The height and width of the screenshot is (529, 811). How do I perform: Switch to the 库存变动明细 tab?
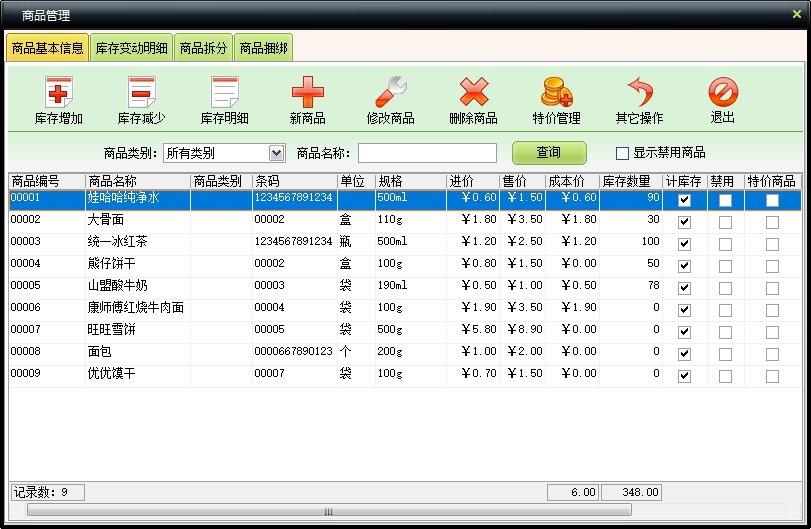131,48
